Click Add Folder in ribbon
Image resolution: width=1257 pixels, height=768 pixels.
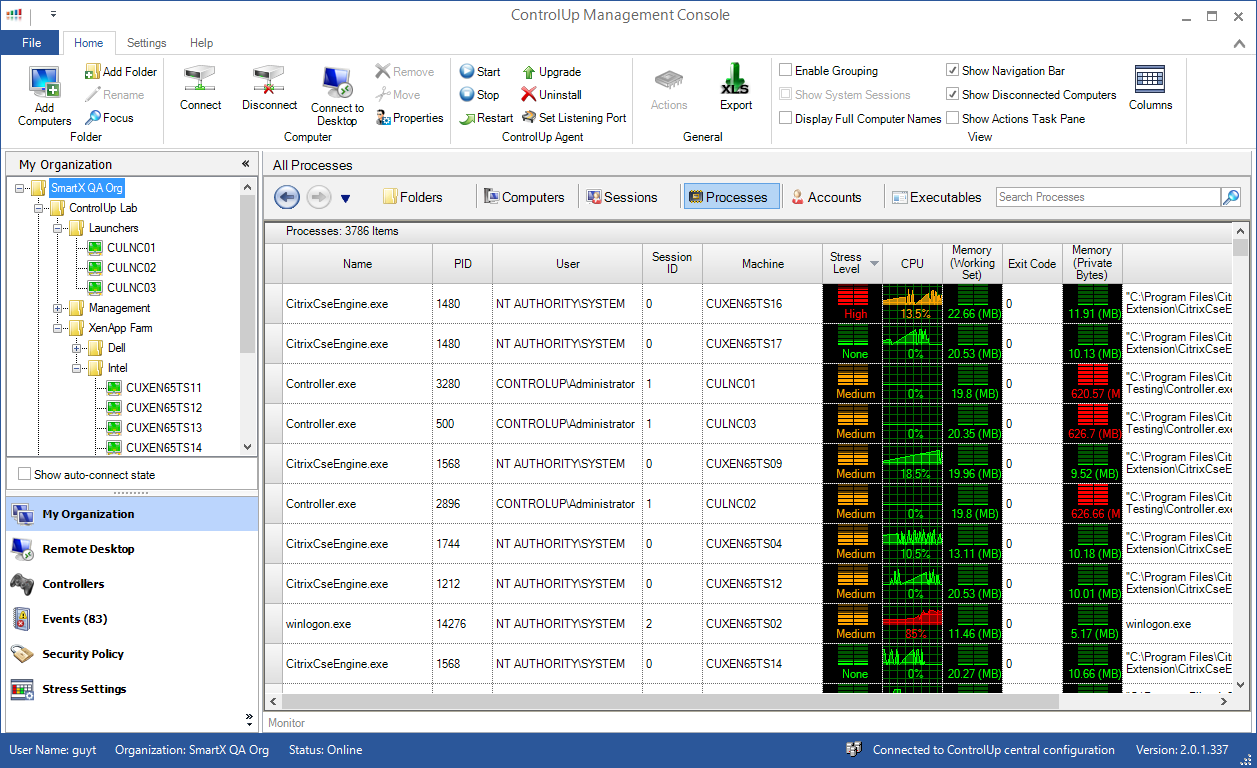click(x=121, y=72)
